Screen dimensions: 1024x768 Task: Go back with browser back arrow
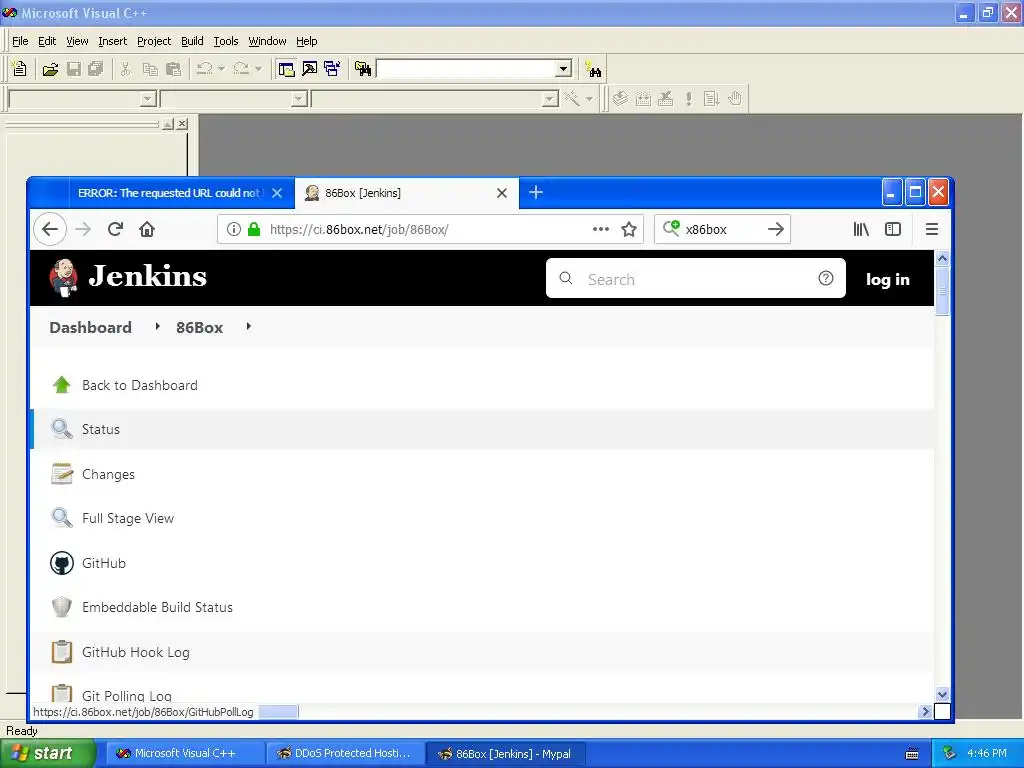(50, 229)
